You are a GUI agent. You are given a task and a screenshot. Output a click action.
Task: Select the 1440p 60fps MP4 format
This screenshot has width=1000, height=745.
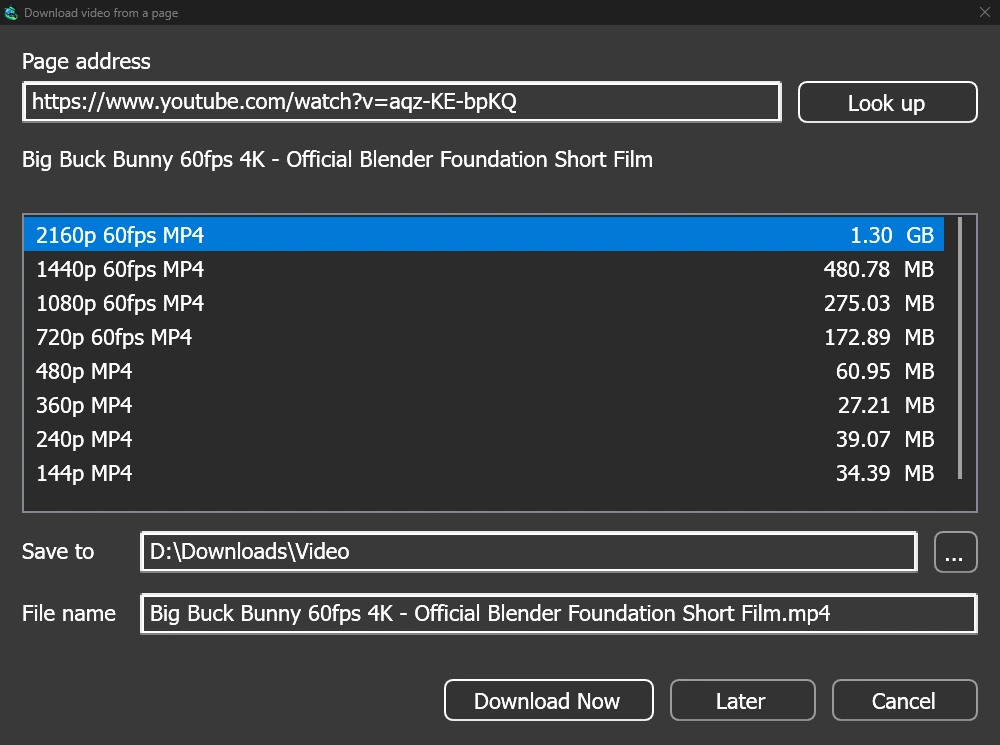pyautogui.click(x=483, y=269)
